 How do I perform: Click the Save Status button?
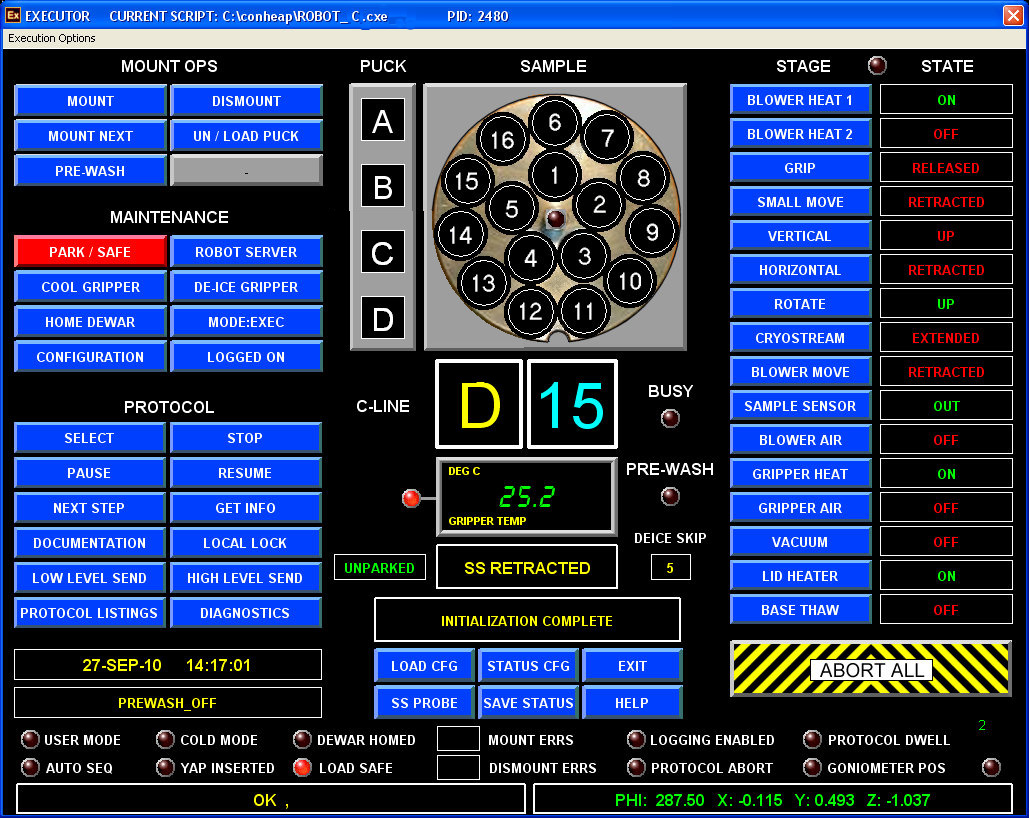(528, 703)
